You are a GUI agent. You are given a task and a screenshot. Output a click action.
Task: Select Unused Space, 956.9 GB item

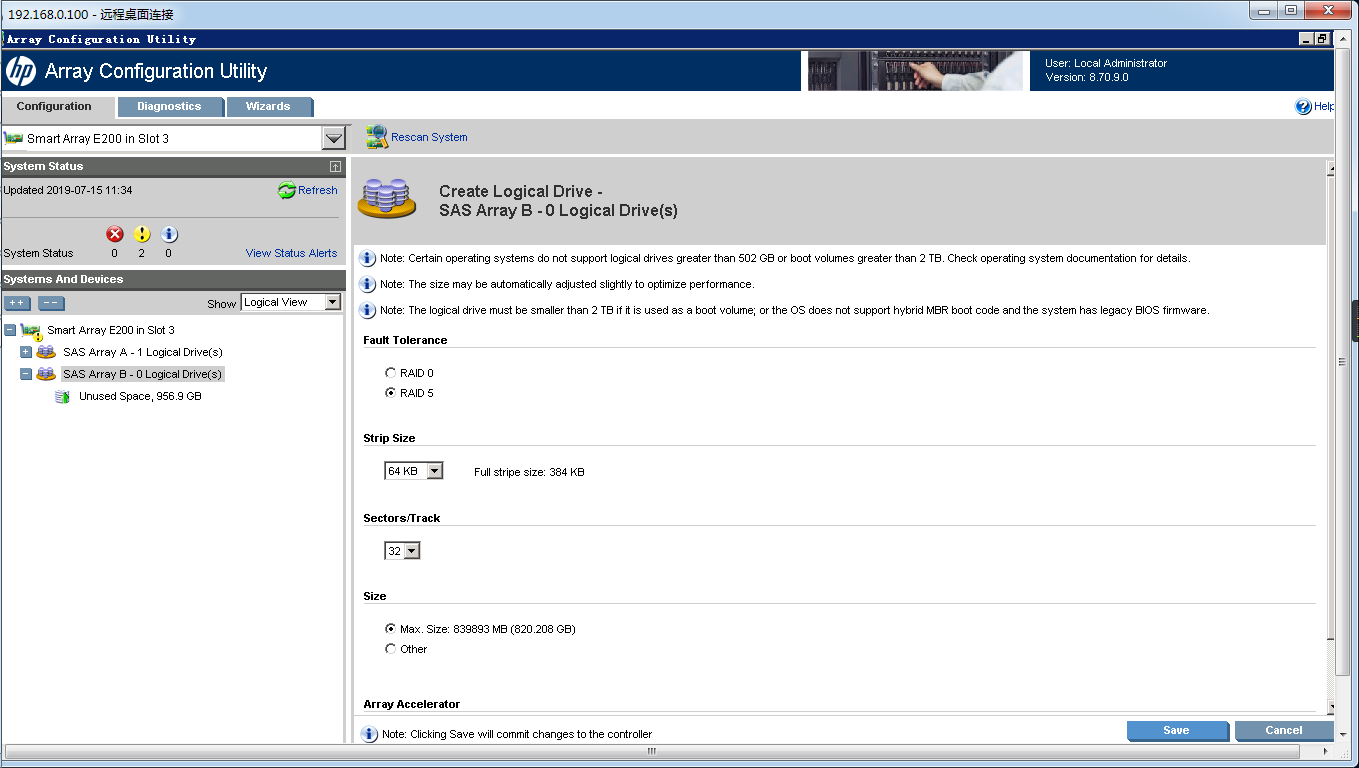point(140,396)
